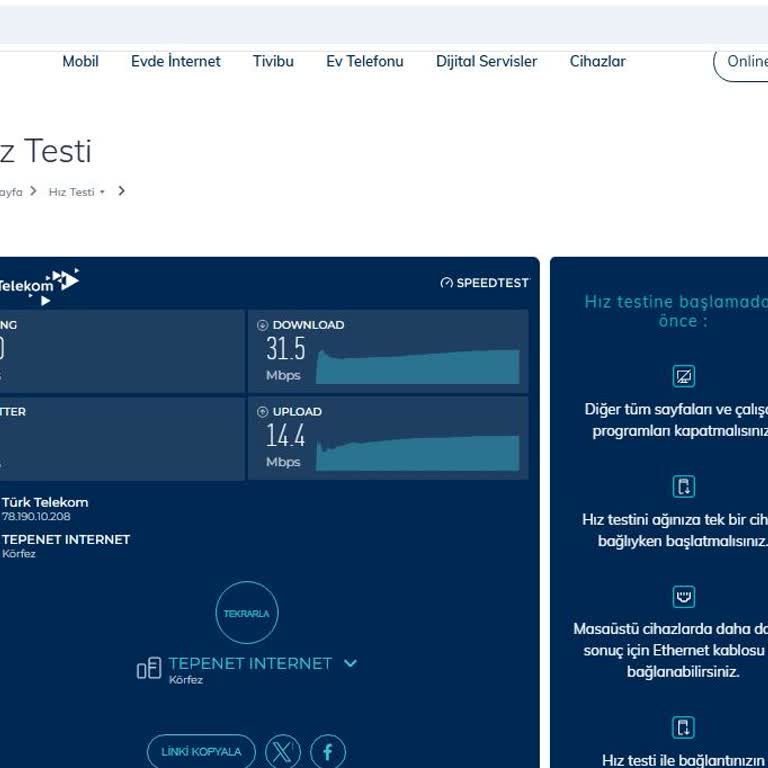Click the closed-pages icon atop the tips list
Screen dimensions: 768x768
684,376
